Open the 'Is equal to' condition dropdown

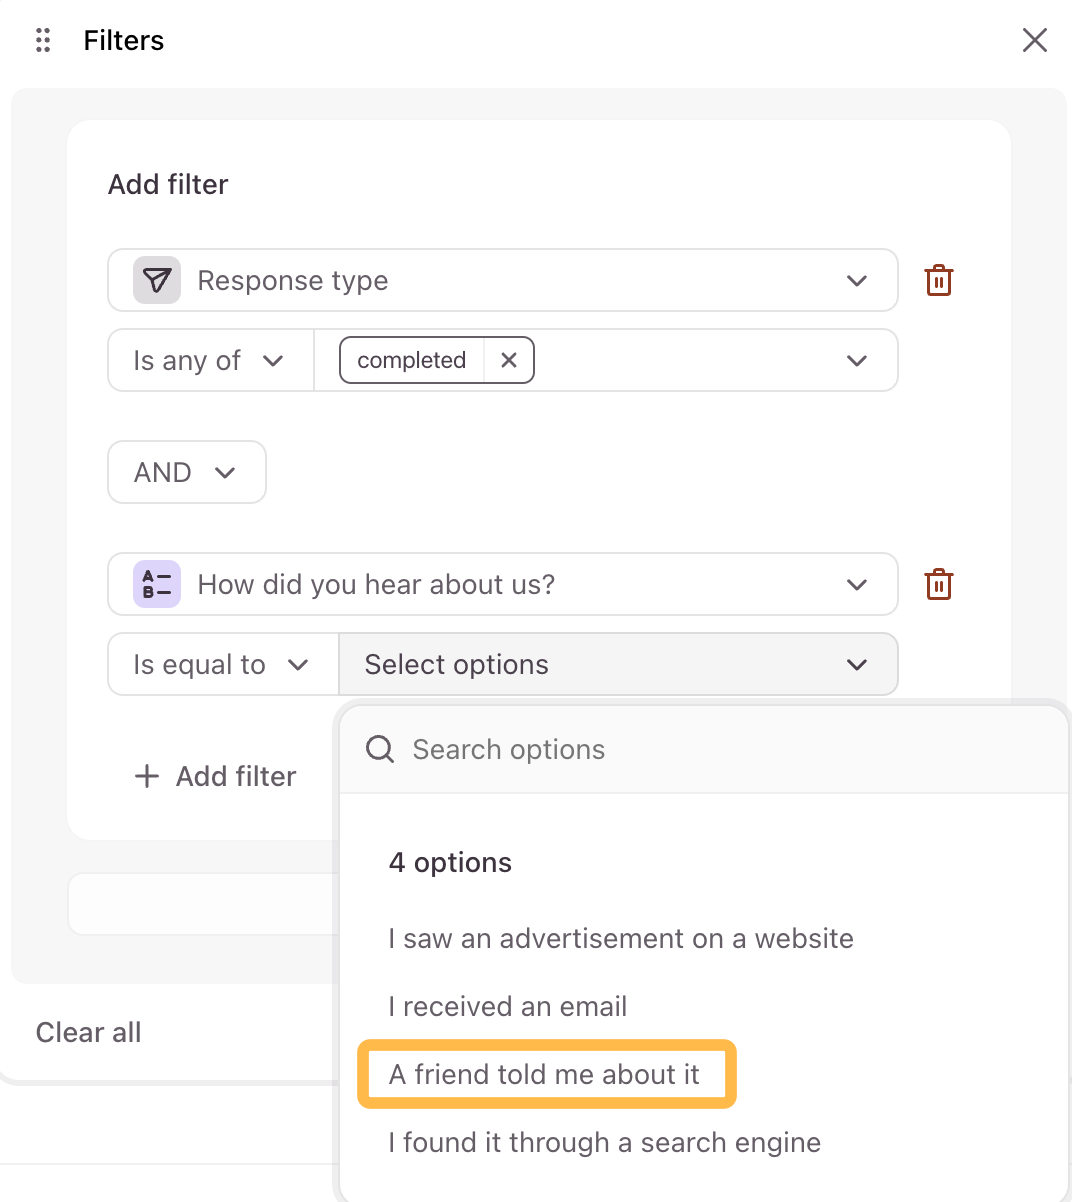[x=222, y=664]
